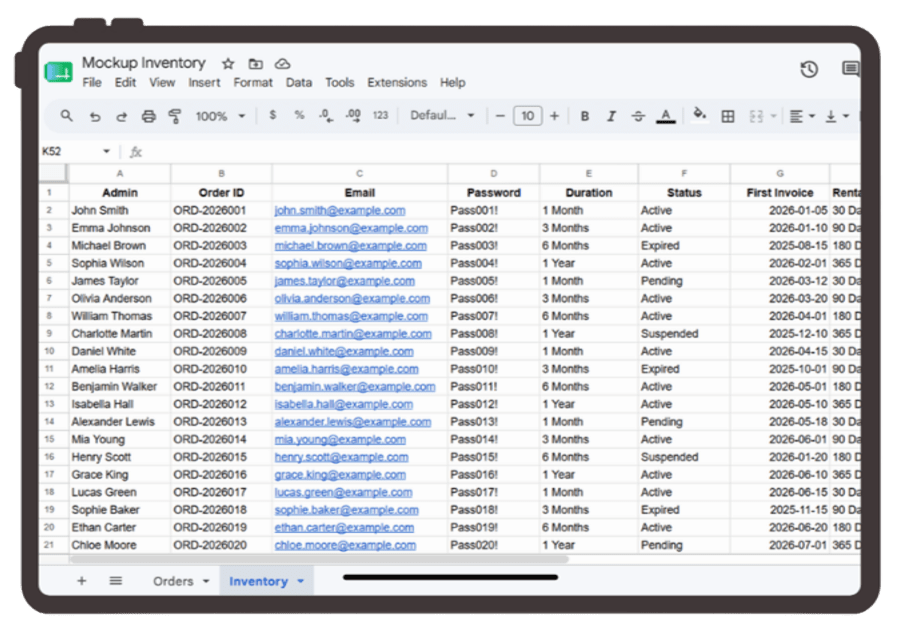Screen dimensions: 900x636
Task: Open the zoom 100% dropdown
Action: pos(220,116)
